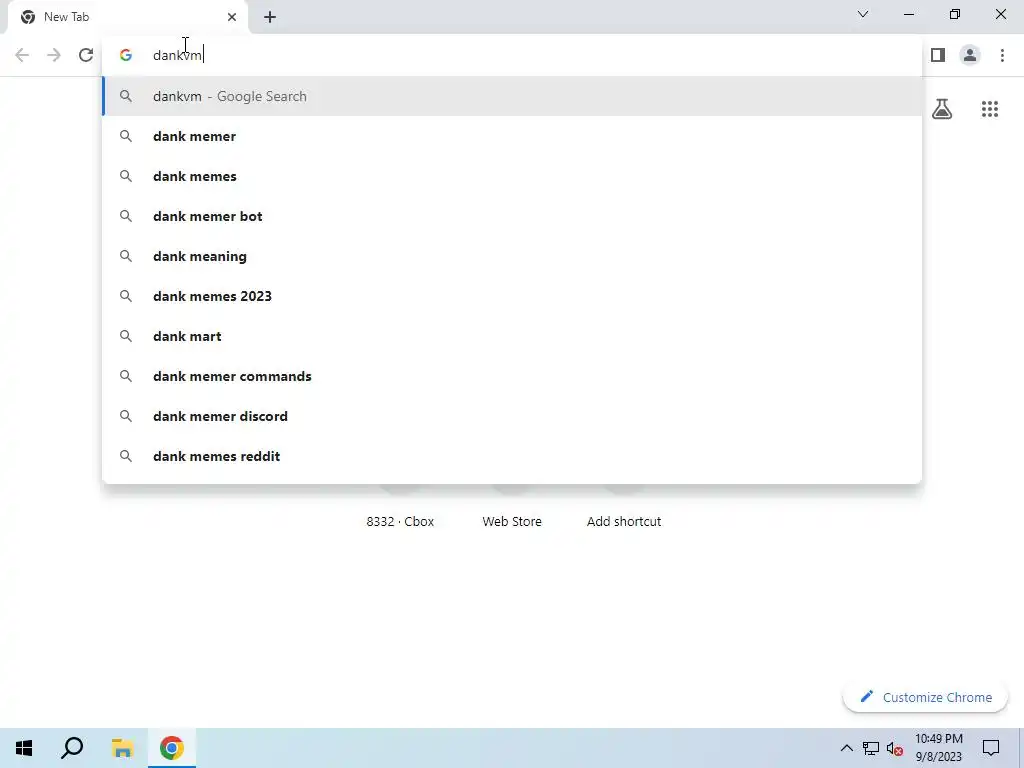This screenshot has height=768, width=1024.
Task: Close the New Tab tab
Action: tap(232, 17)
